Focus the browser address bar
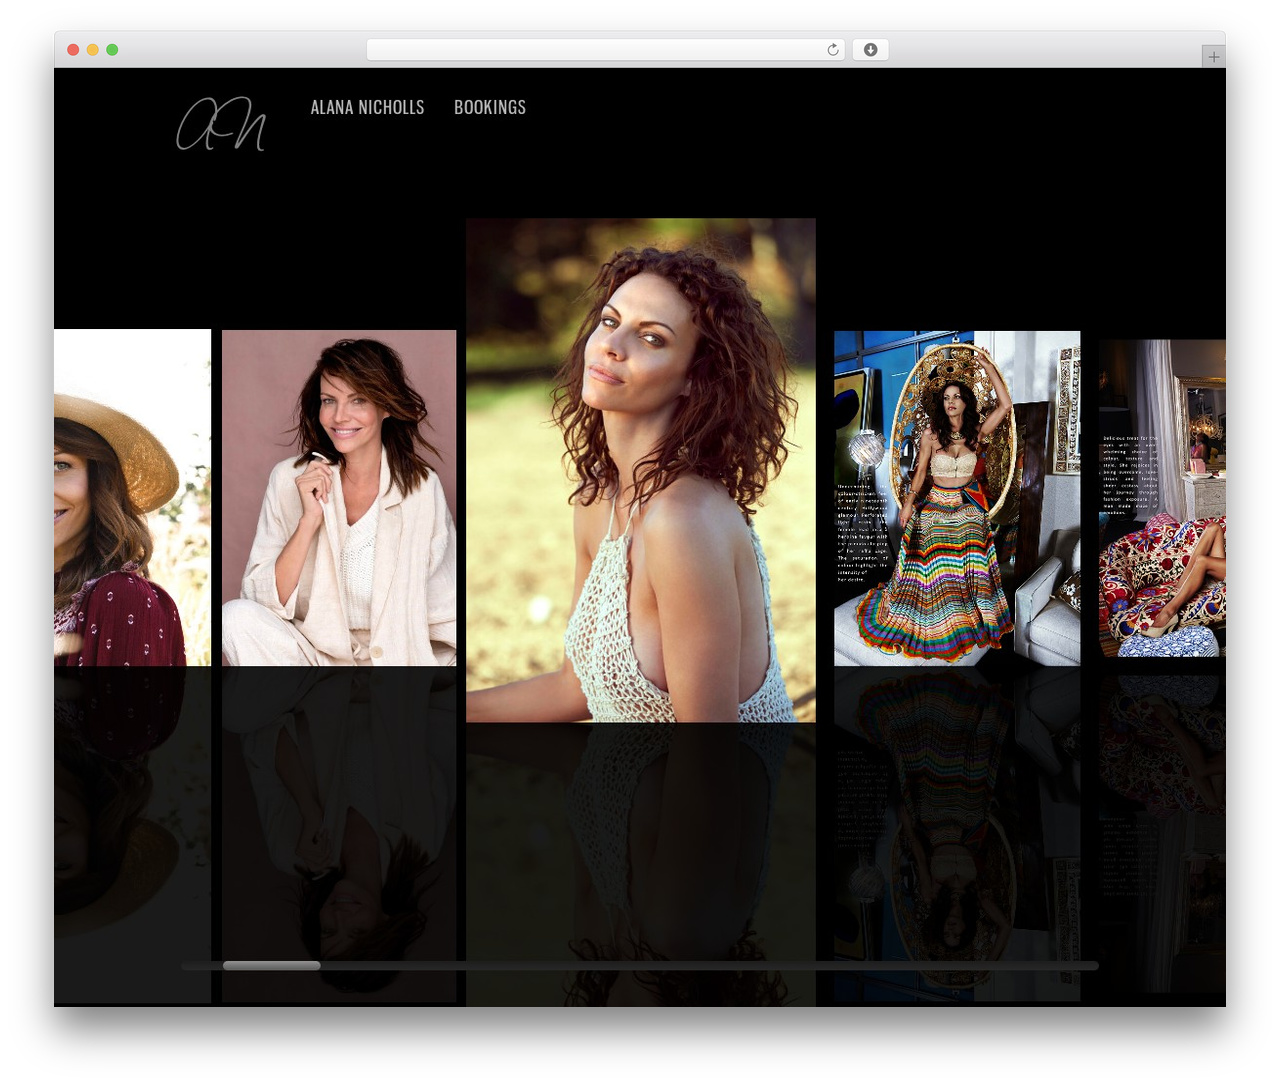The image size is (1280, 1084). tap(606, 50)
